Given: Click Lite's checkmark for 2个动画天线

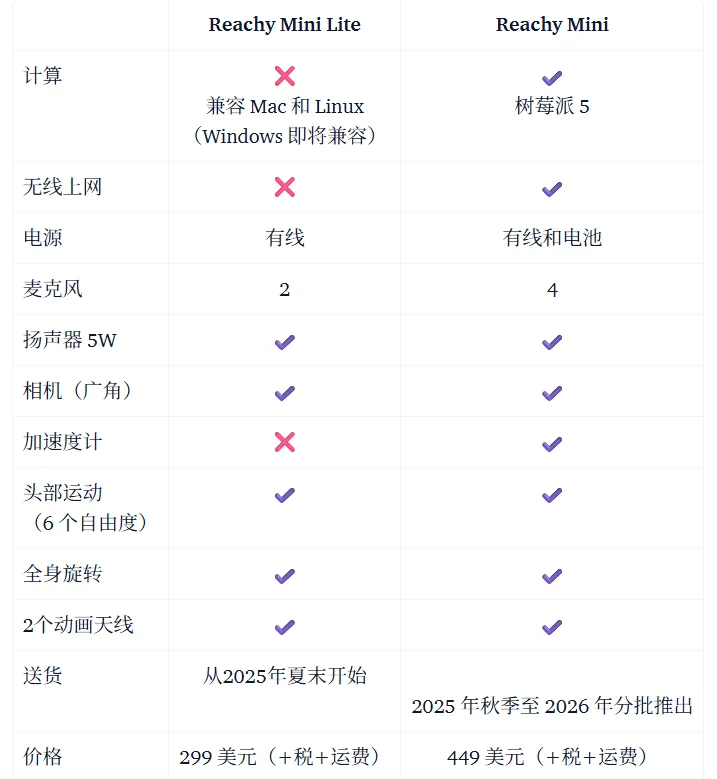Looking at the screenshot, I should (x=285, y=627).
